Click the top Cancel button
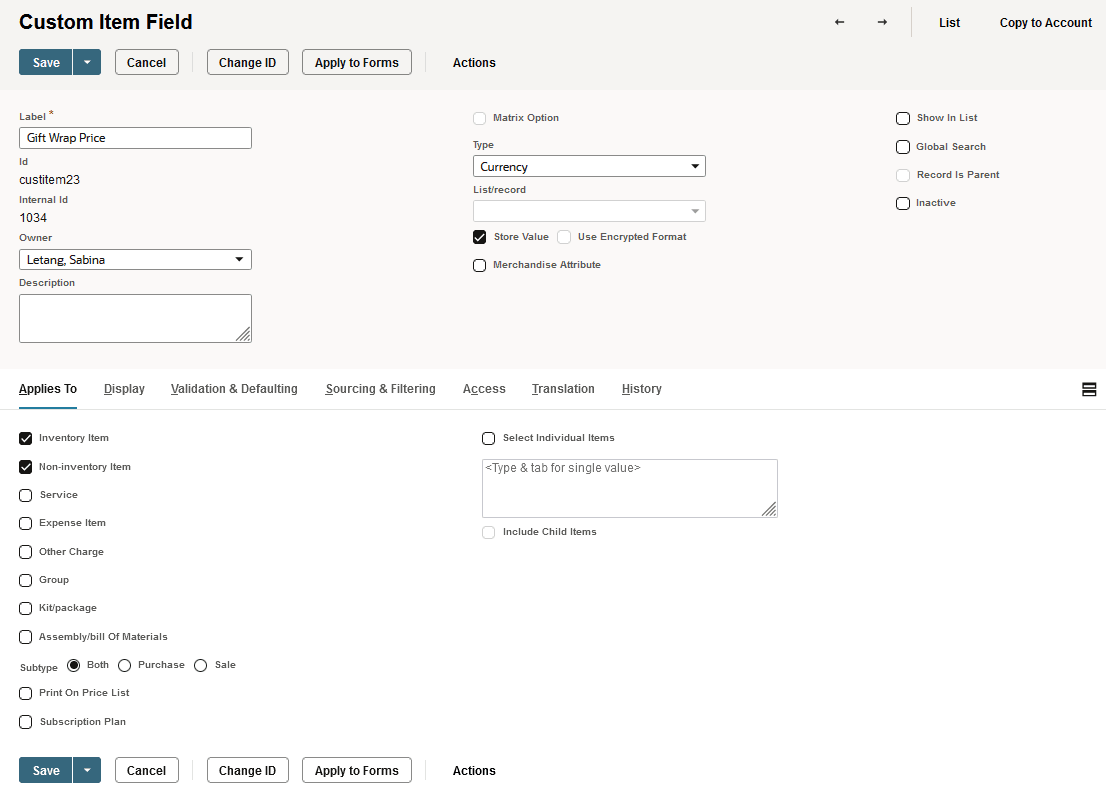Viewport: 1106px width, 787px height. (x=147, y=62)
